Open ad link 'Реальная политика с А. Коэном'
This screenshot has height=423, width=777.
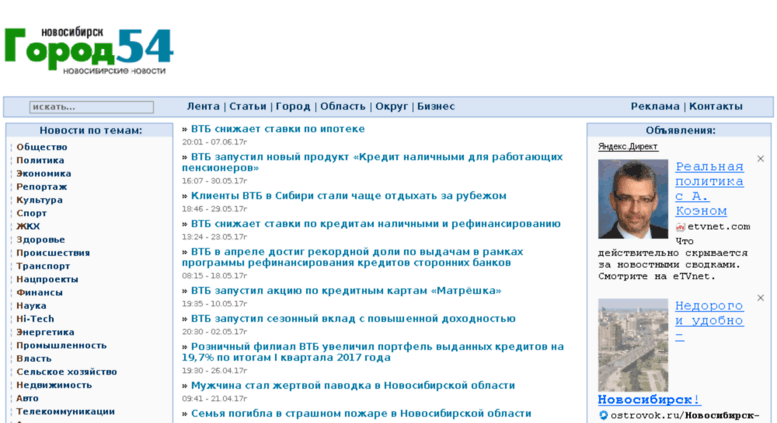click(x=710, y=189)
